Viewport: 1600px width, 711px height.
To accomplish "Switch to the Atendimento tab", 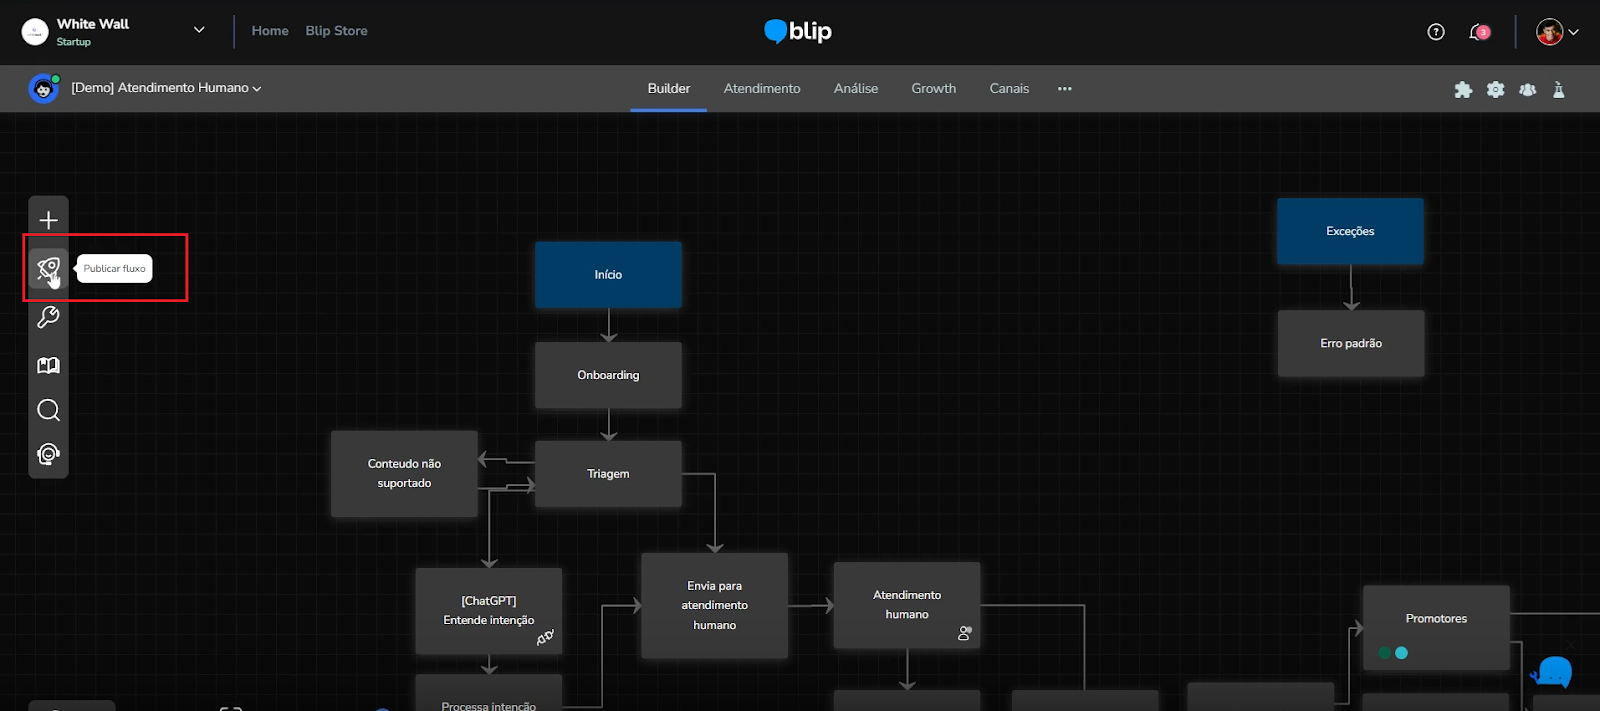I will (761, 88).
